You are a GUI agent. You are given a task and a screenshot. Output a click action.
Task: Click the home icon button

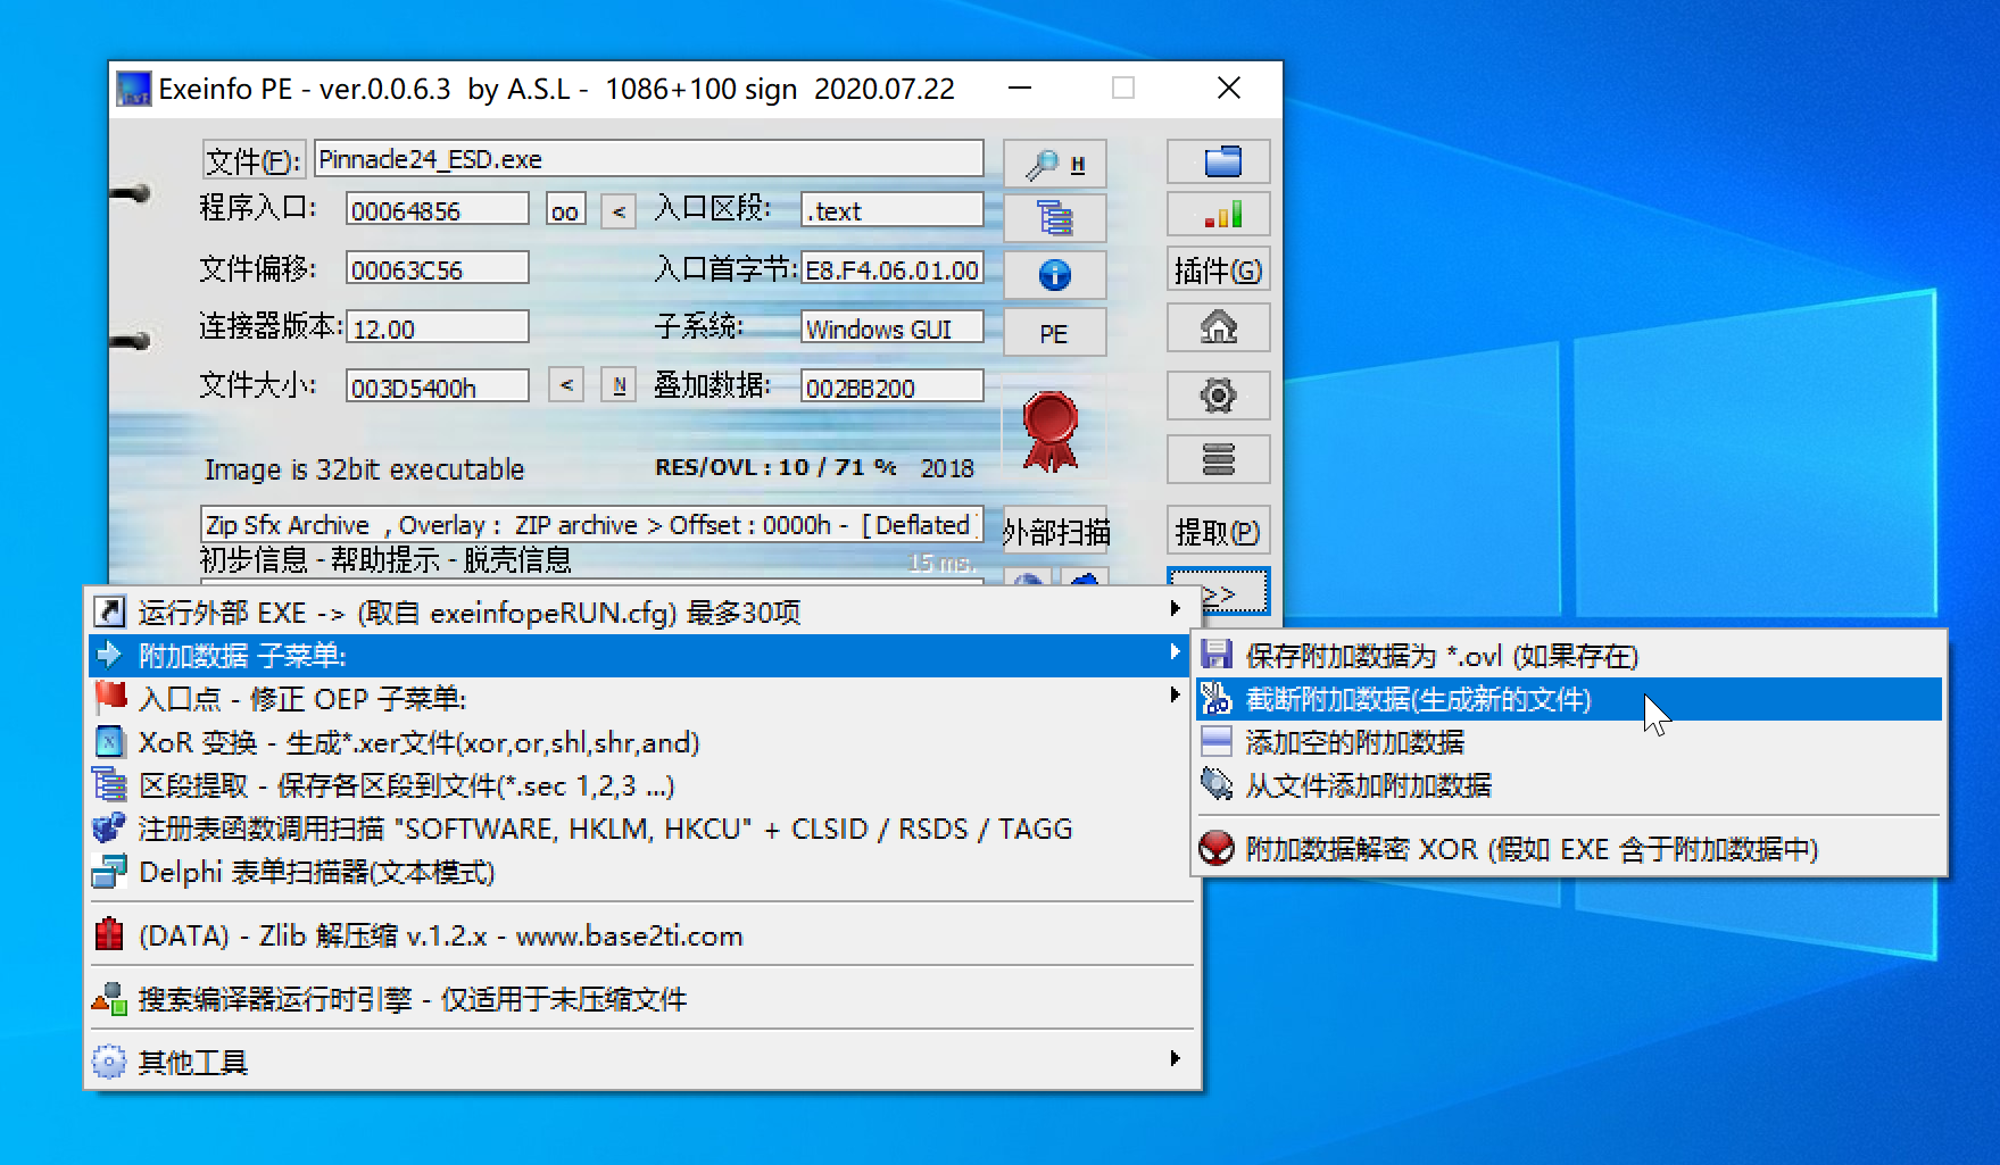tap(1218, 327)
